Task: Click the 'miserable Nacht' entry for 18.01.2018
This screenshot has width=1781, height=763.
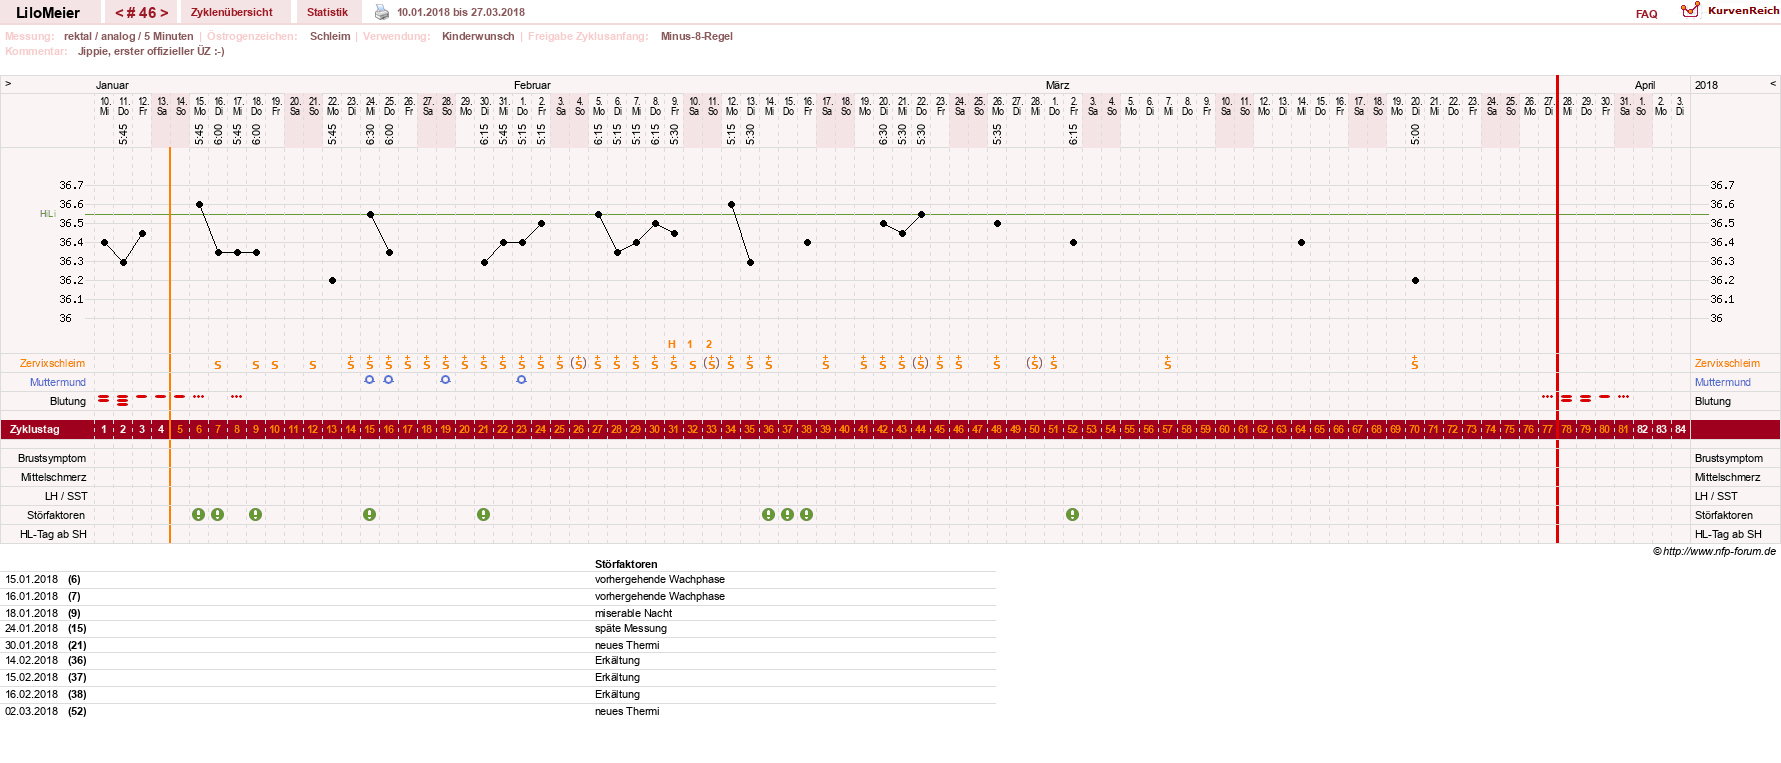Action: click(633, 613)
